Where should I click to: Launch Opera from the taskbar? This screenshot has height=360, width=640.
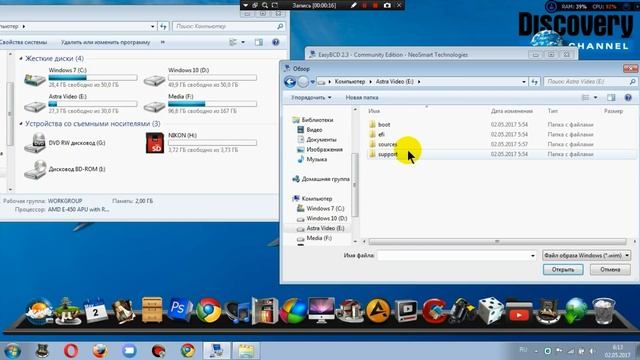[x=71, y=351]
